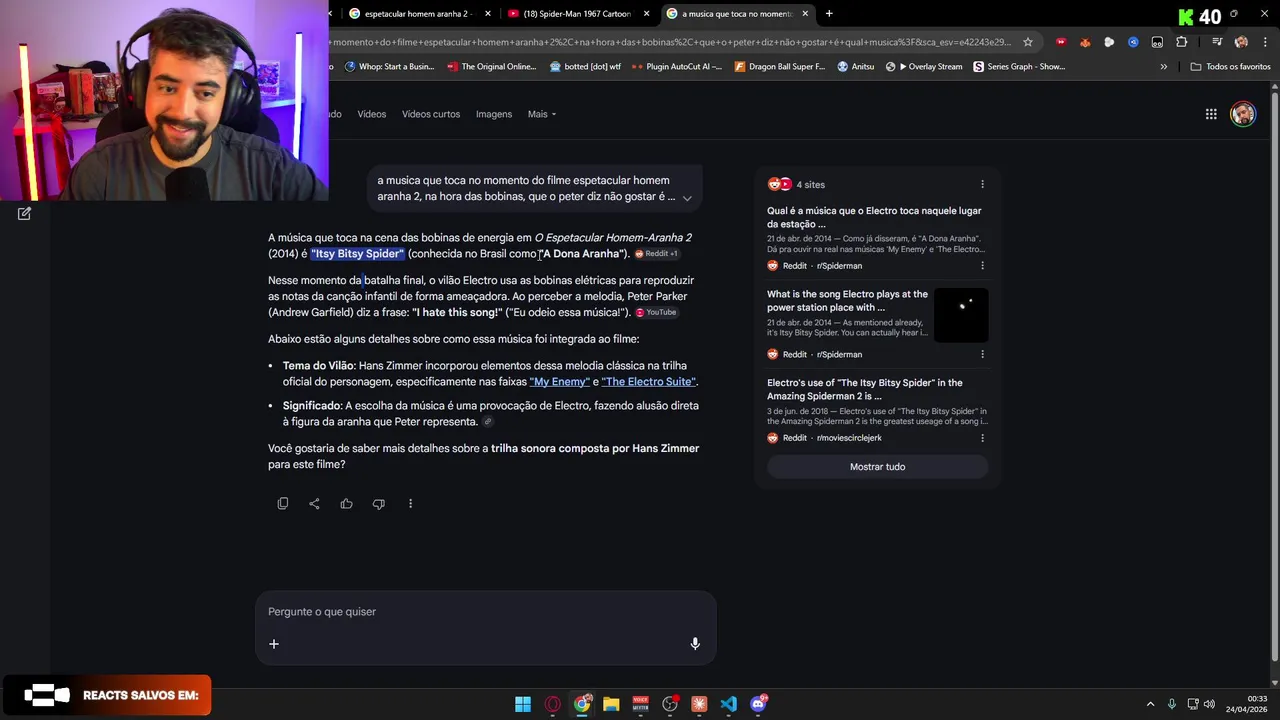Screen dimensions: 1280x720
Task: Open the "My Enemy" link
Action: 559,382
